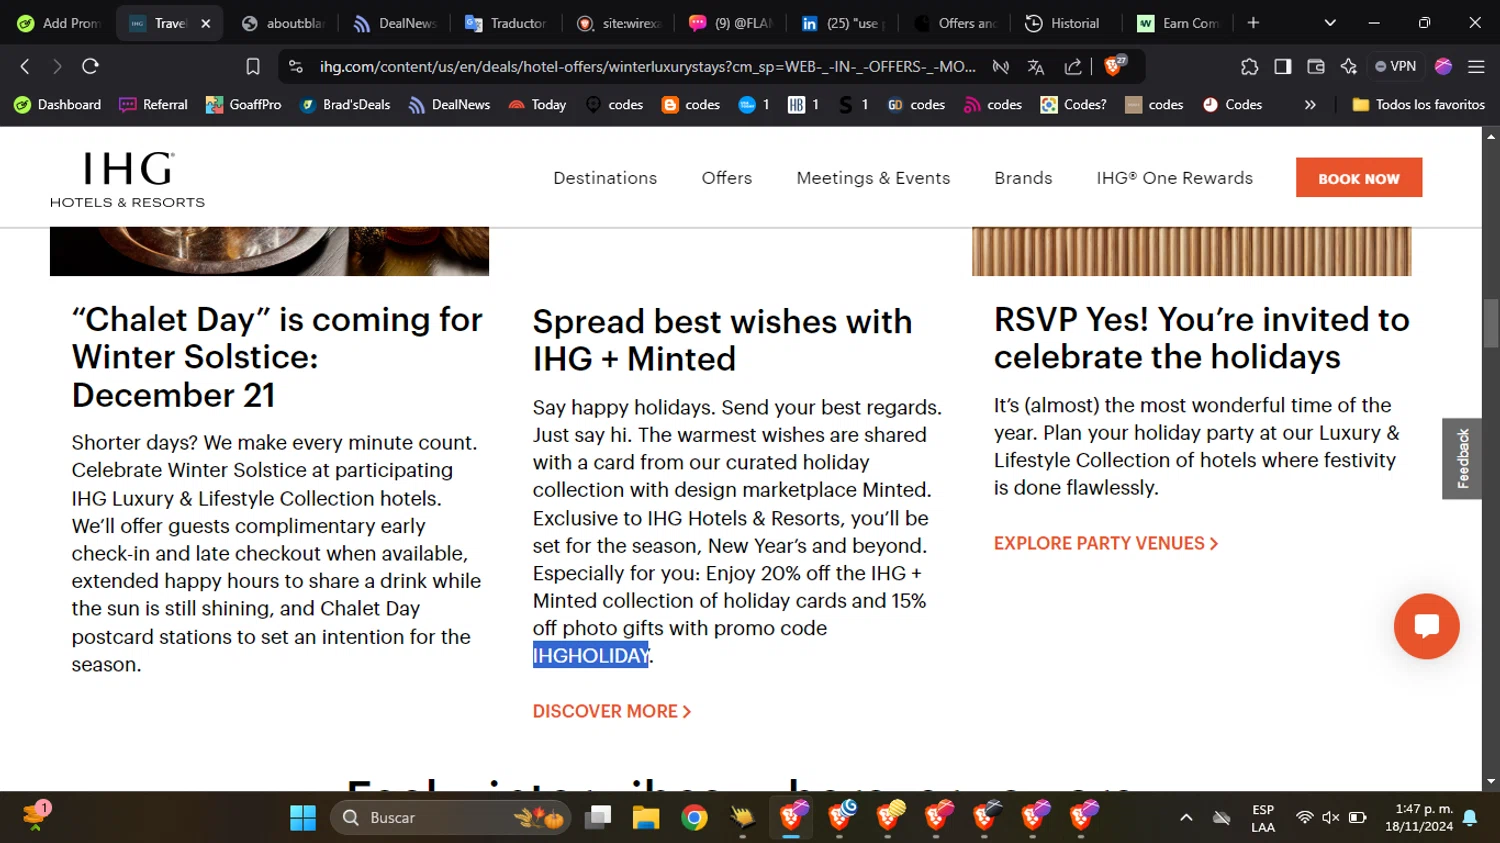
Task: Expand the tab search dropdown
Action: point(1330,22)
